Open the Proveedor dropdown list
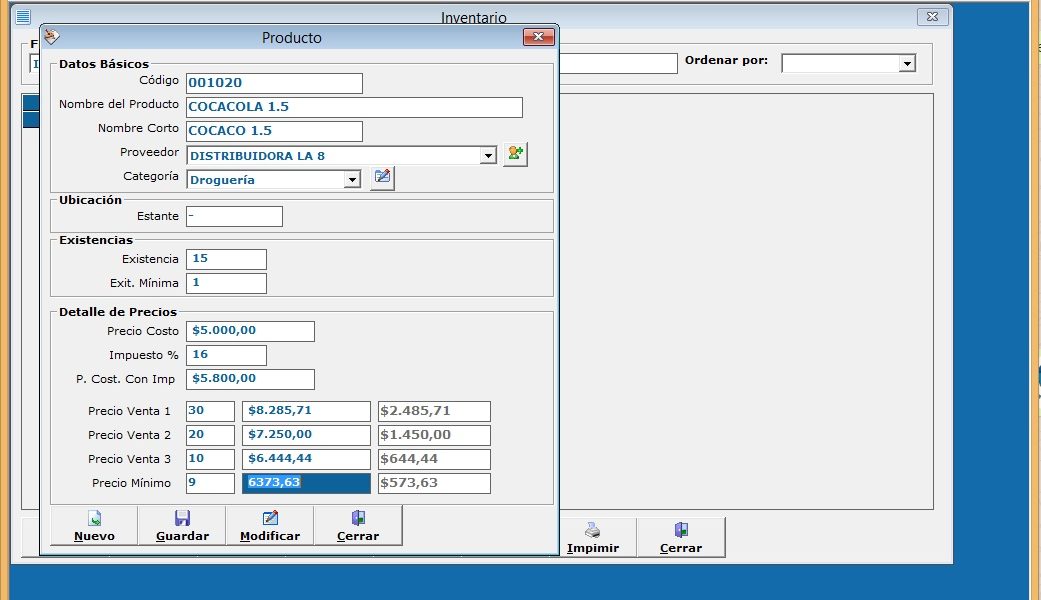The height and width of the screenshot is (600, 1041). 488,155
